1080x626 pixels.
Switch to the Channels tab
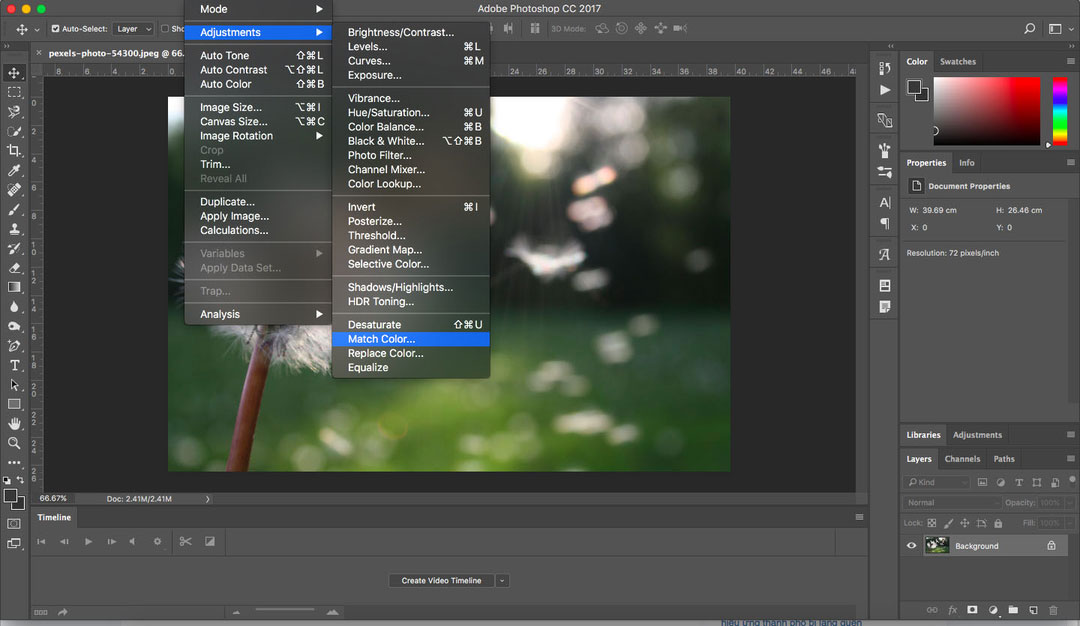coord(962,458)
